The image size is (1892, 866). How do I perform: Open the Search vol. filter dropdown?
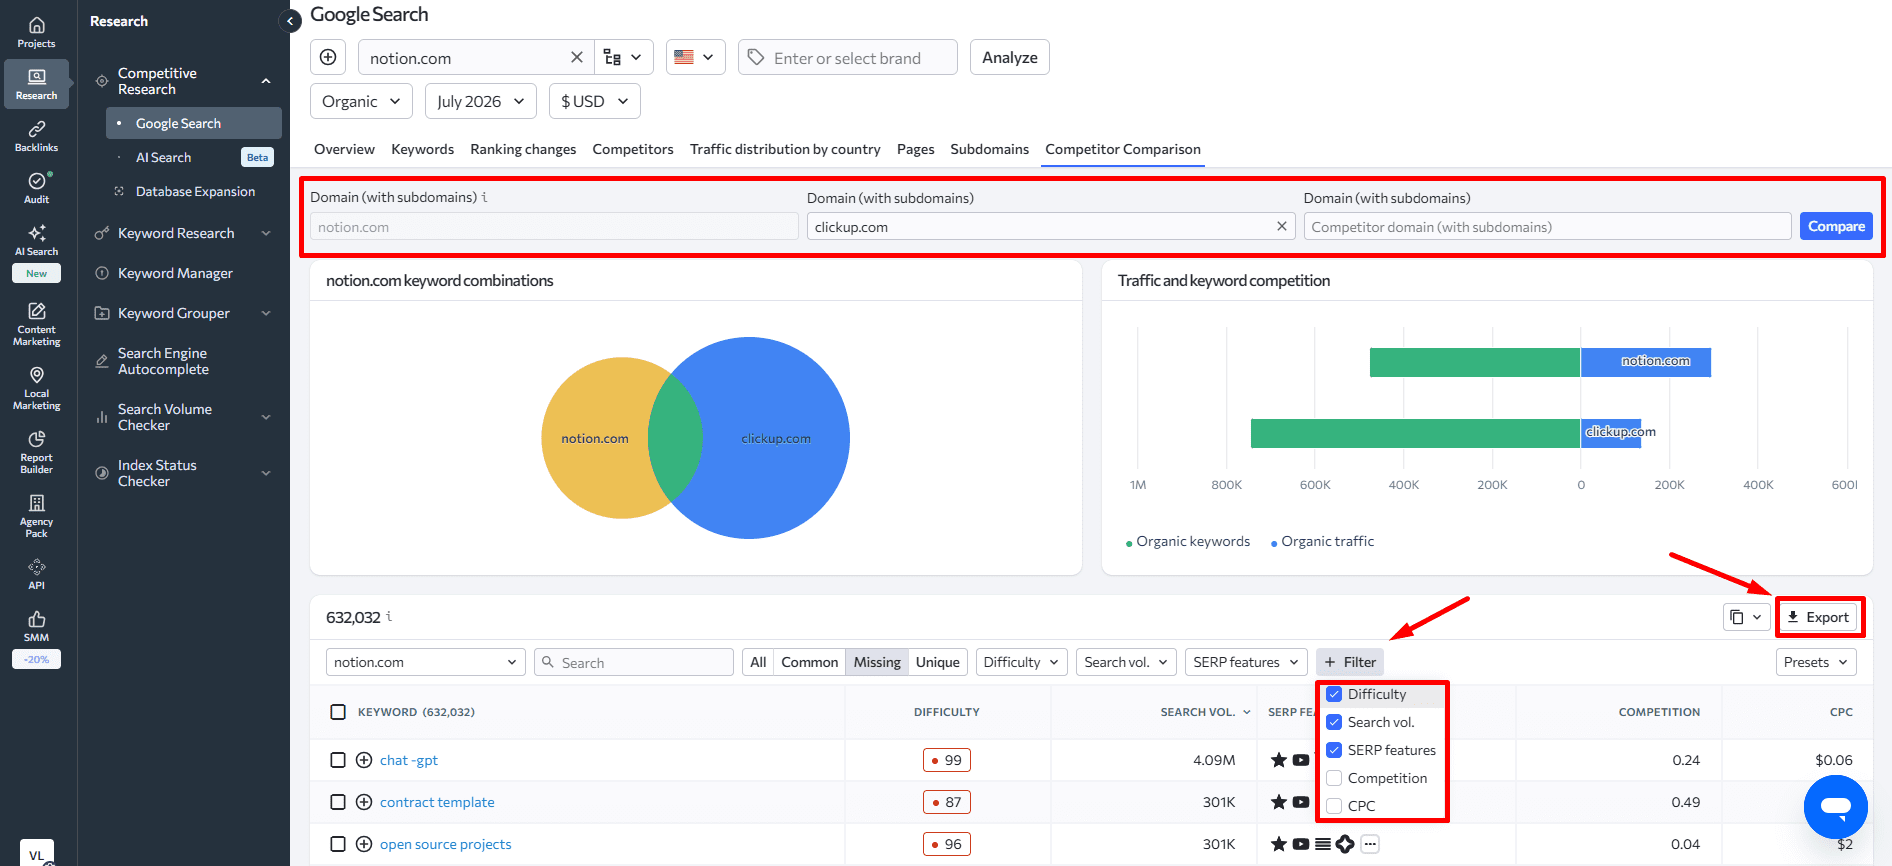coord(1126,662)
